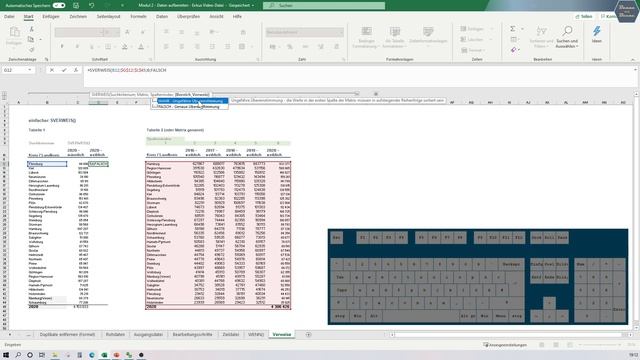Open the Formeln ribbon tab
The image size is (640, 360).
138,16
